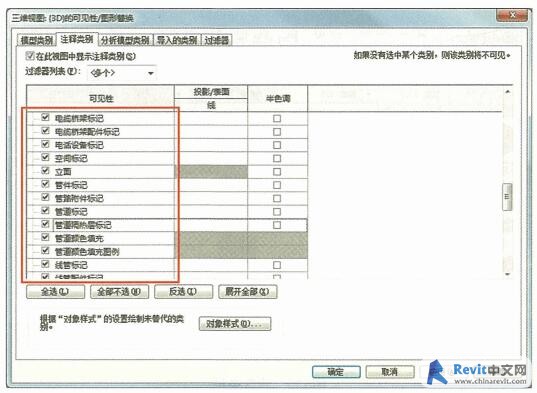Viewport: 537px width, 393px height.
Task: Highlight the 管路附件标记 row label
Action: 79,199
